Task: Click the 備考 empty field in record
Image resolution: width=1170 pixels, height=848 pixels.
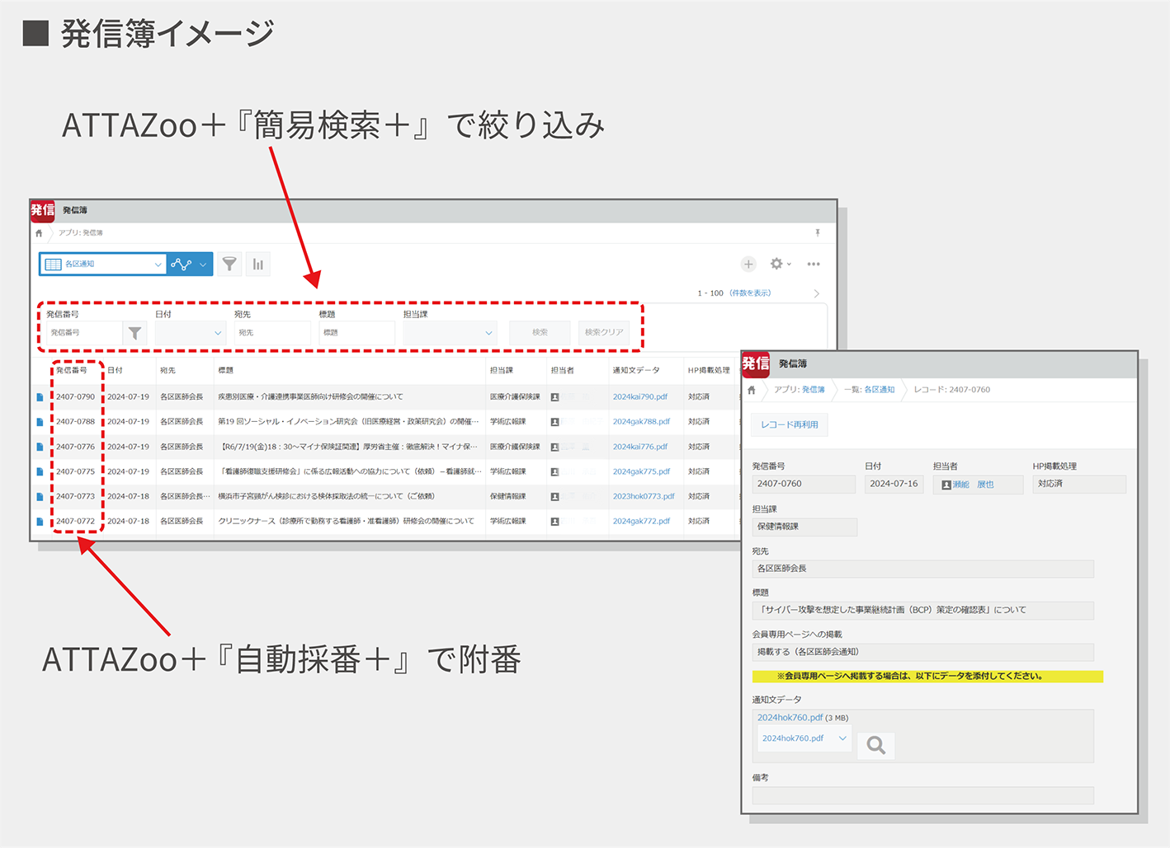Action: pyautogui.click(x=923, y=795)
